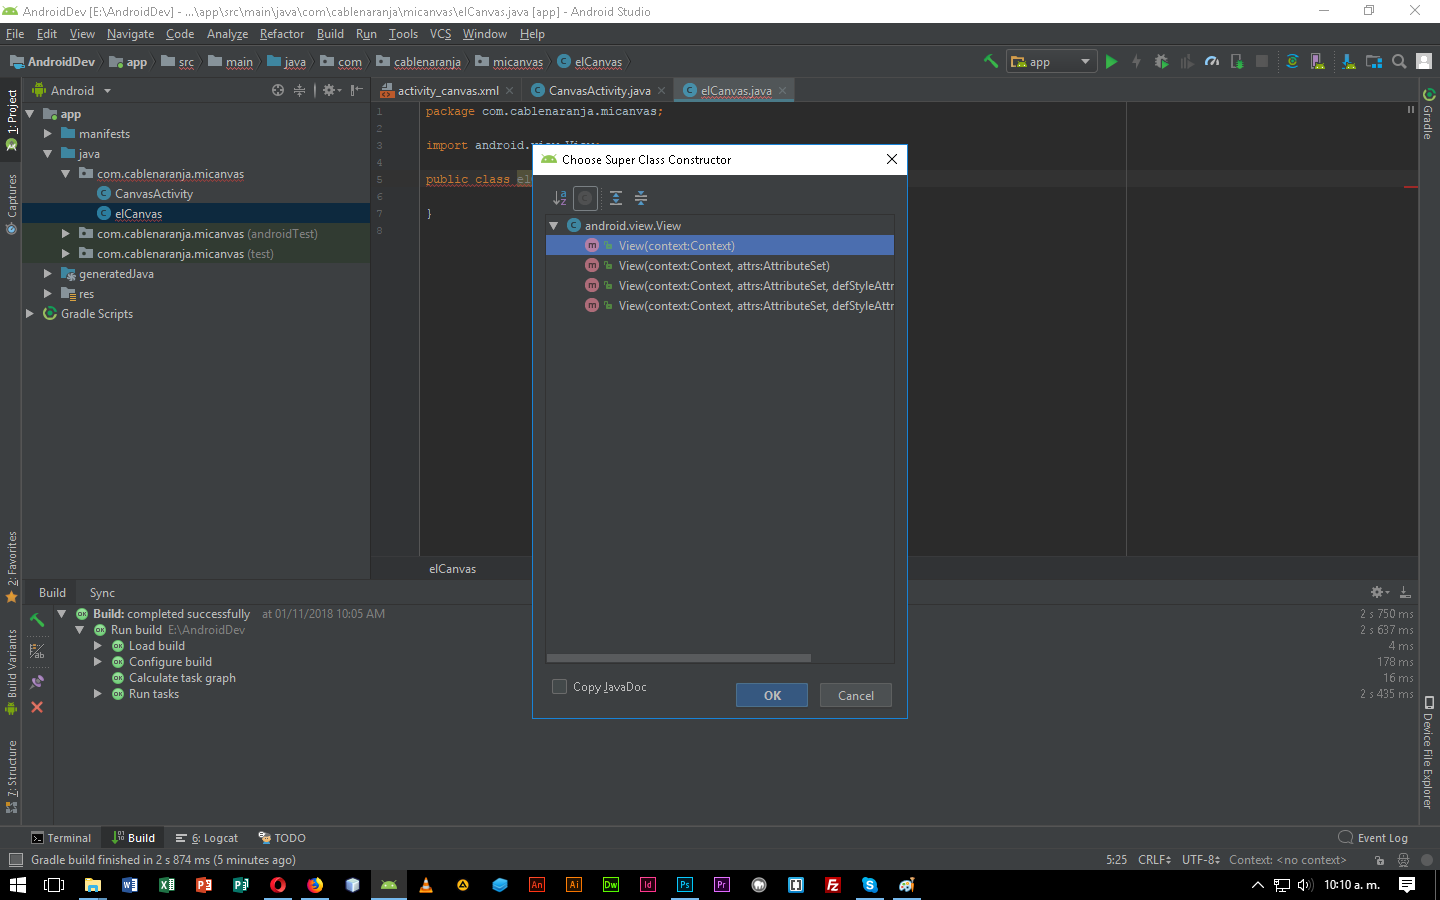Screen dimensions: 1440x900
Task: Click the sort alphabetically icon in dialog
Action: pyautogui.click(x=560, y=198)
